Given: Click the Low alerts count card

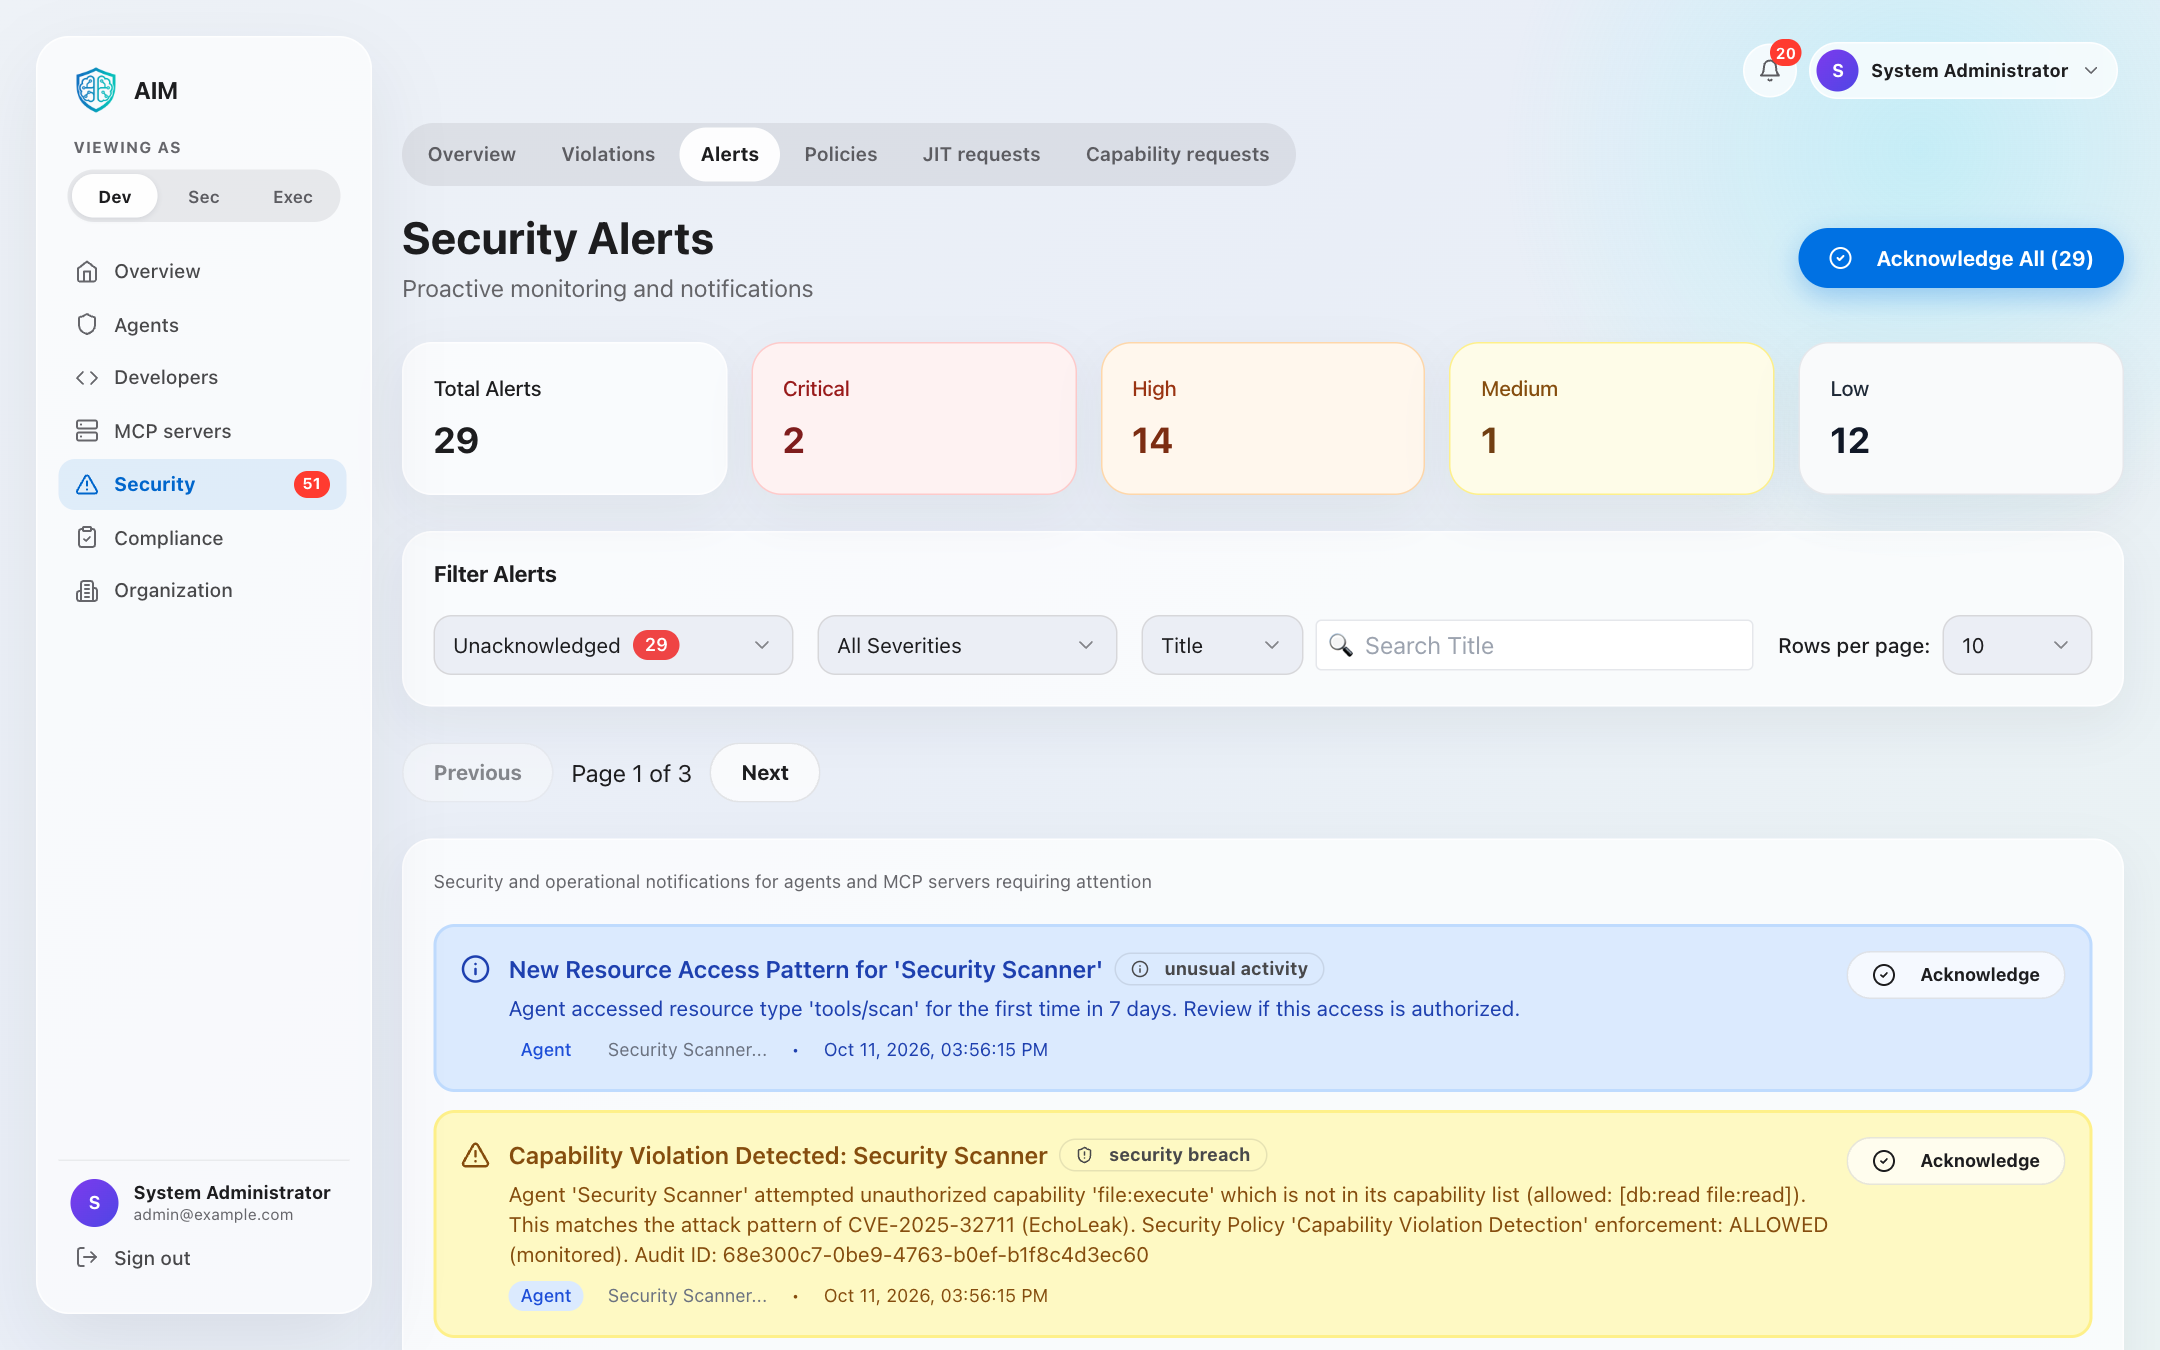Looking at the screenshot, I should 1961,418.
